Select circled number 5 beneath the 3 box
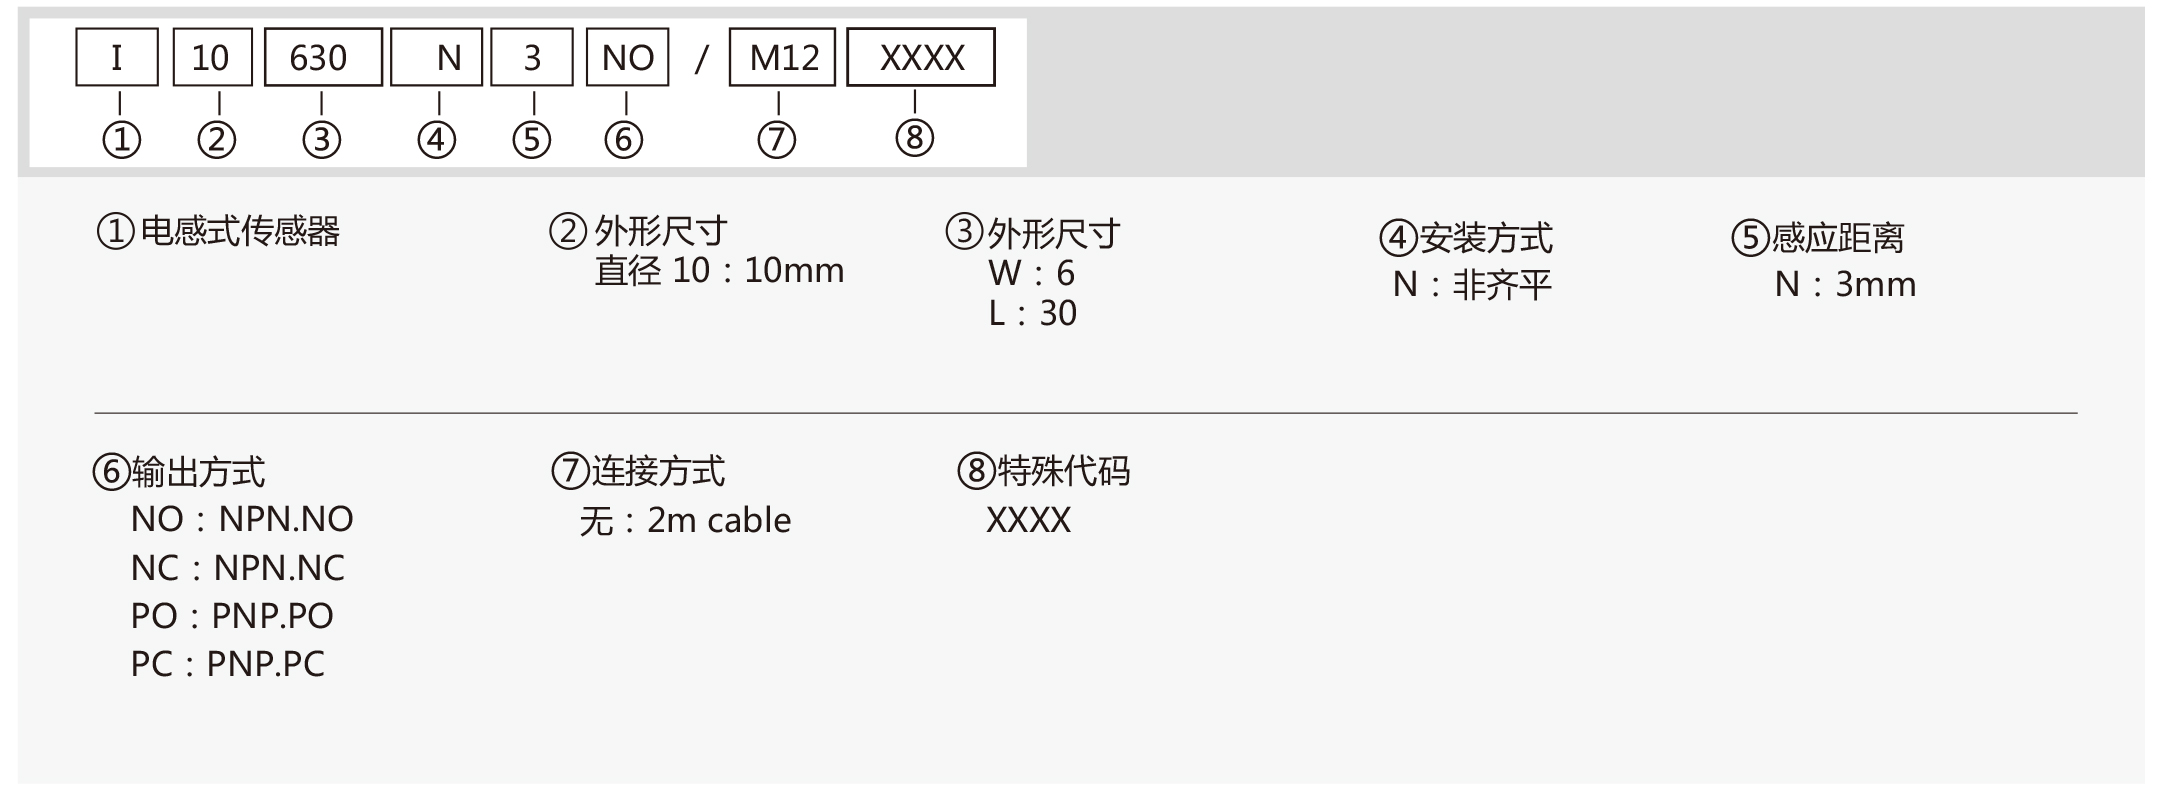 (x=532, y=140)
